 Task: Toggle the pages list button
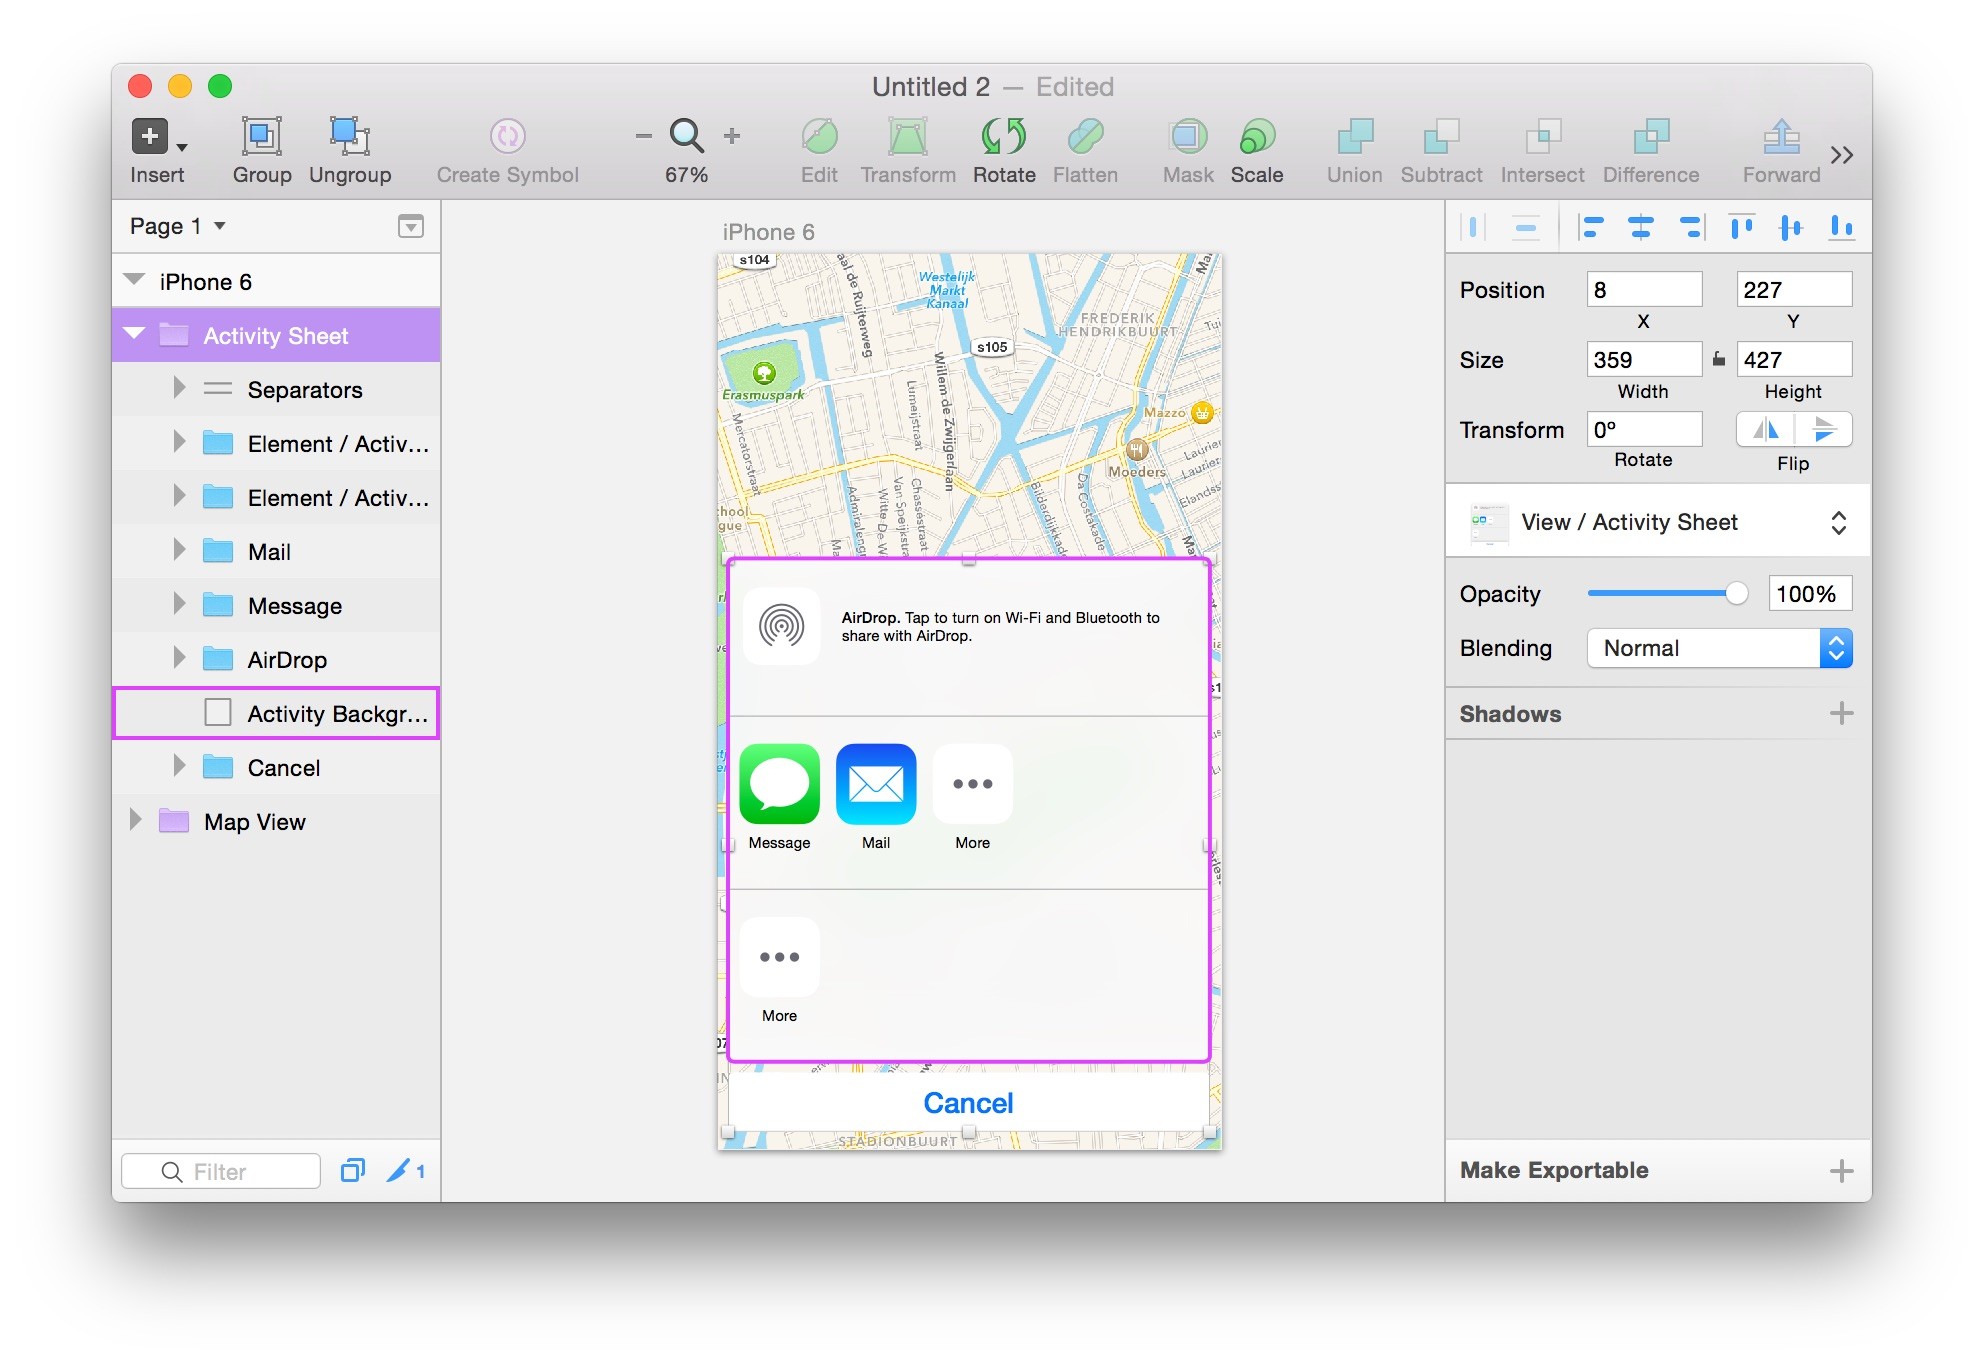click(410, 226)
